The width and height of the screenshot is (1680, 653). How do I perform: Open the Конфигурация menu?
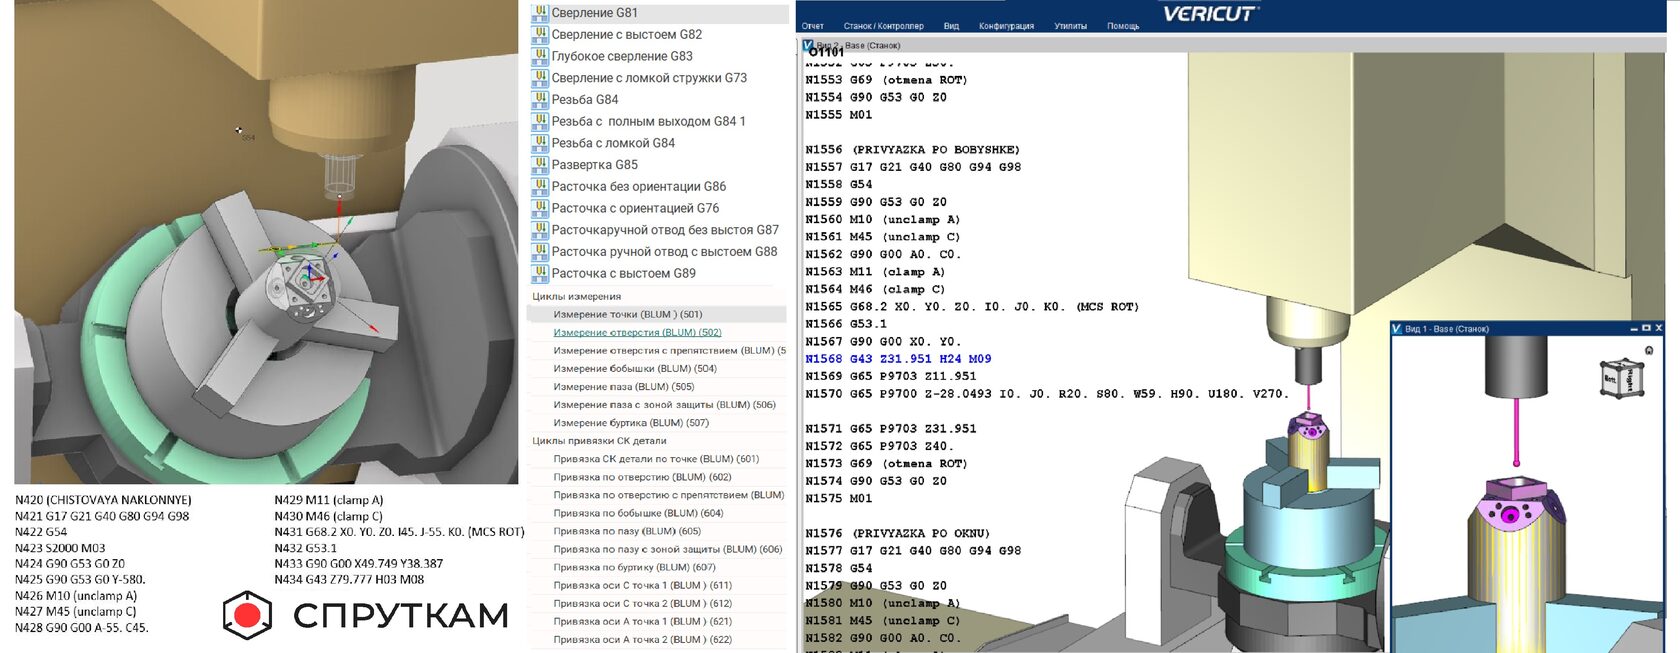(1006, 26)
